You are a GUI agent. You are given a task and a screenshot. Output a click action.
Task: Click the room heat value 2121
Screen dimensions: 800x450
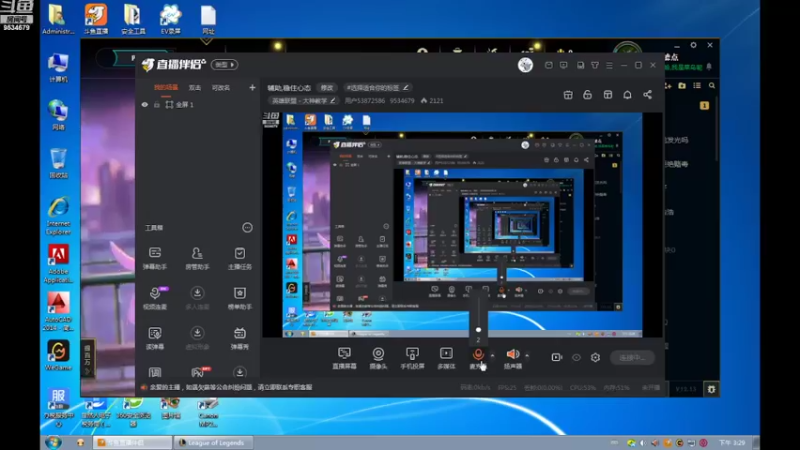432,101
